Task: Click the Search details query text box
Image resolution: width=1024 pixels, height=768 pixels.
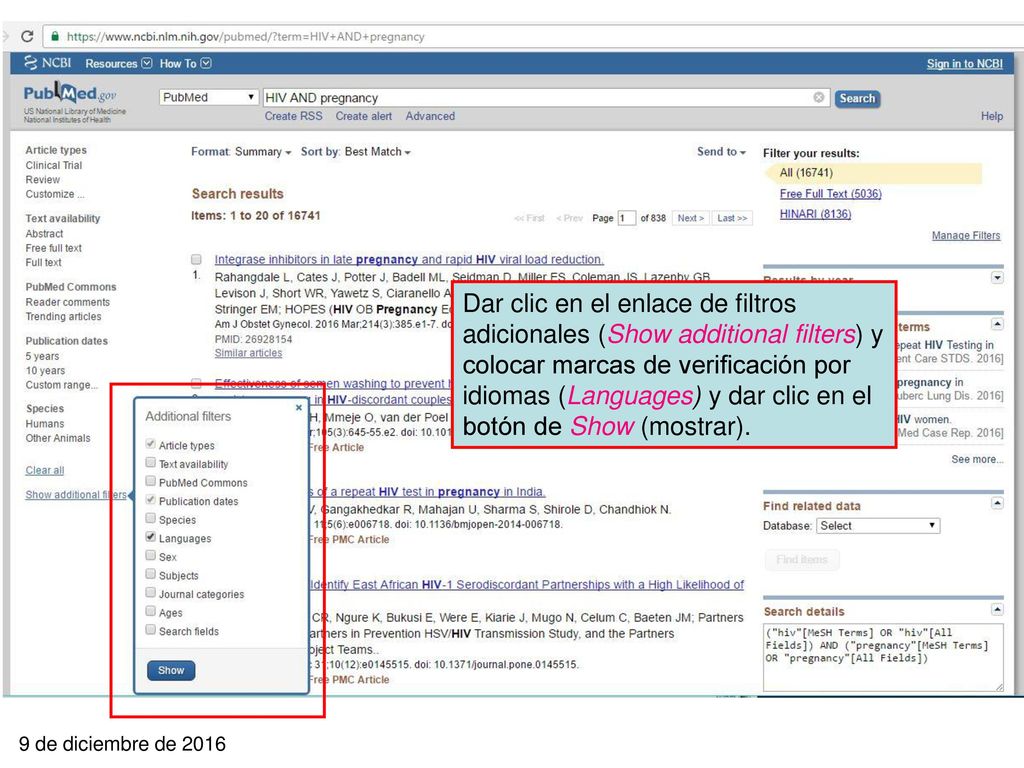Action: point(882,657)
